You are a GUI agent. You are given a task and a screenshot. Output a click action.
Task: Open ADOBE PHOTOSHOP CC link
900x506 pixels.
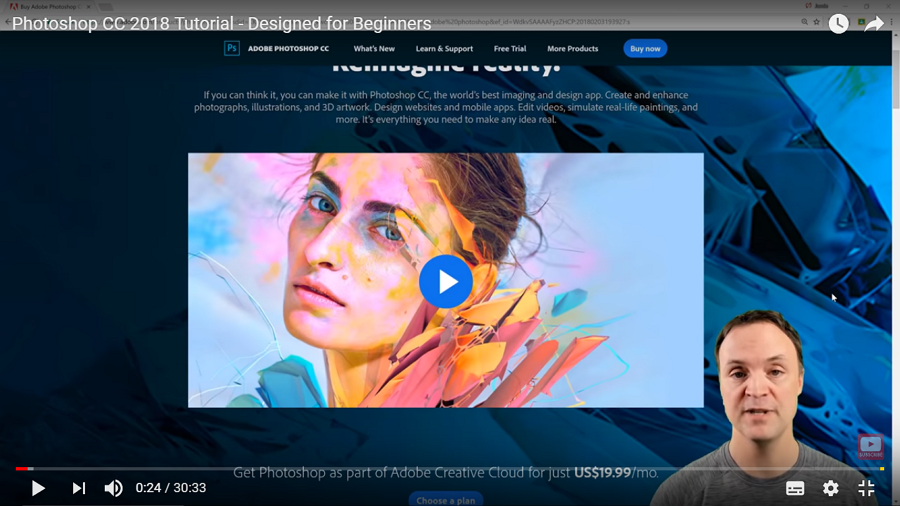[x=288, y=49]
